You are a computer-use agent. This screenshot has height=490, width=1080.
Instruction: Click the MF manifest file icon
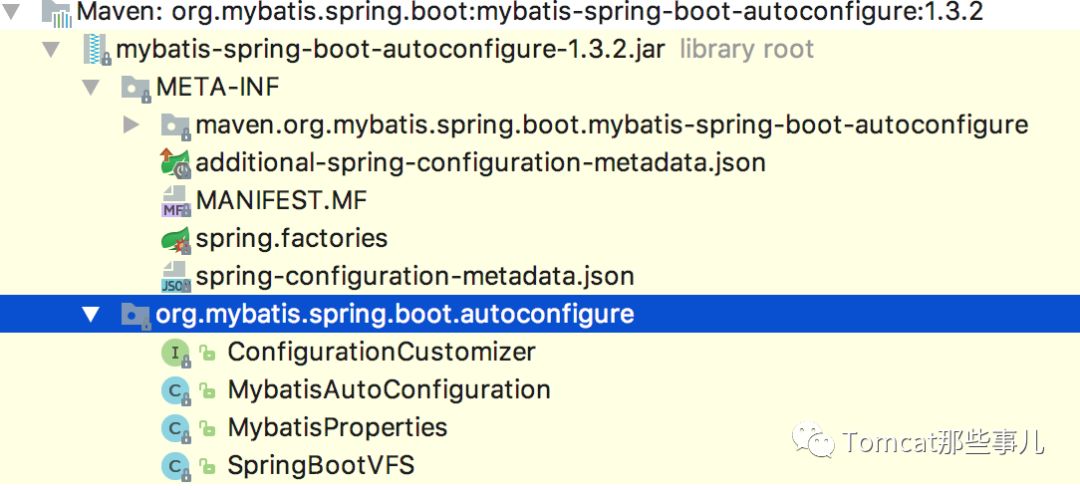click(176, 201)
